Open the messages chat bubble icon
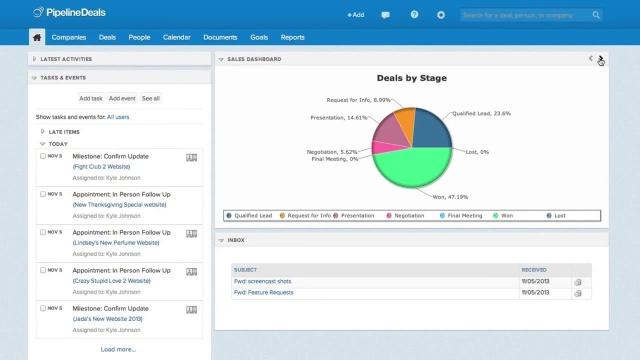 coord(385,15)
